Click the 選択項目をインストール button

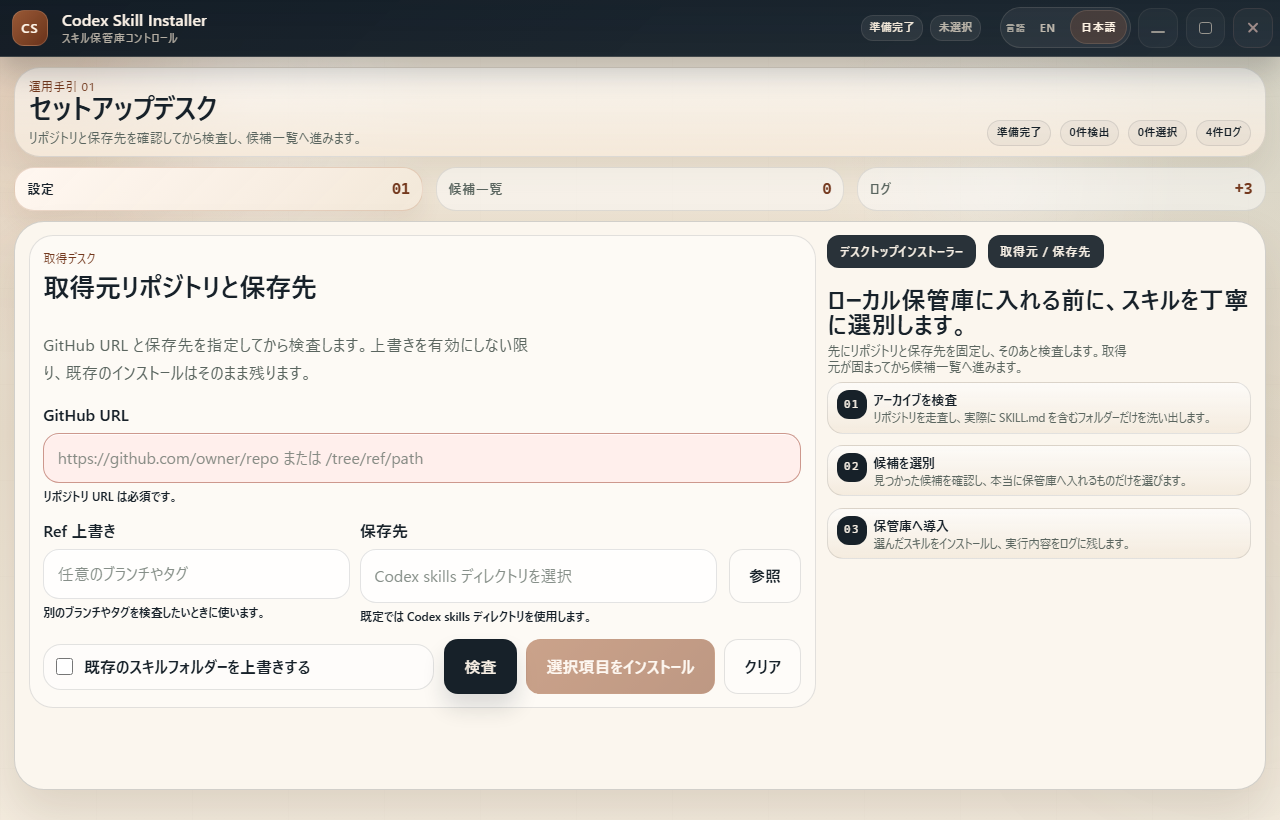620,667
